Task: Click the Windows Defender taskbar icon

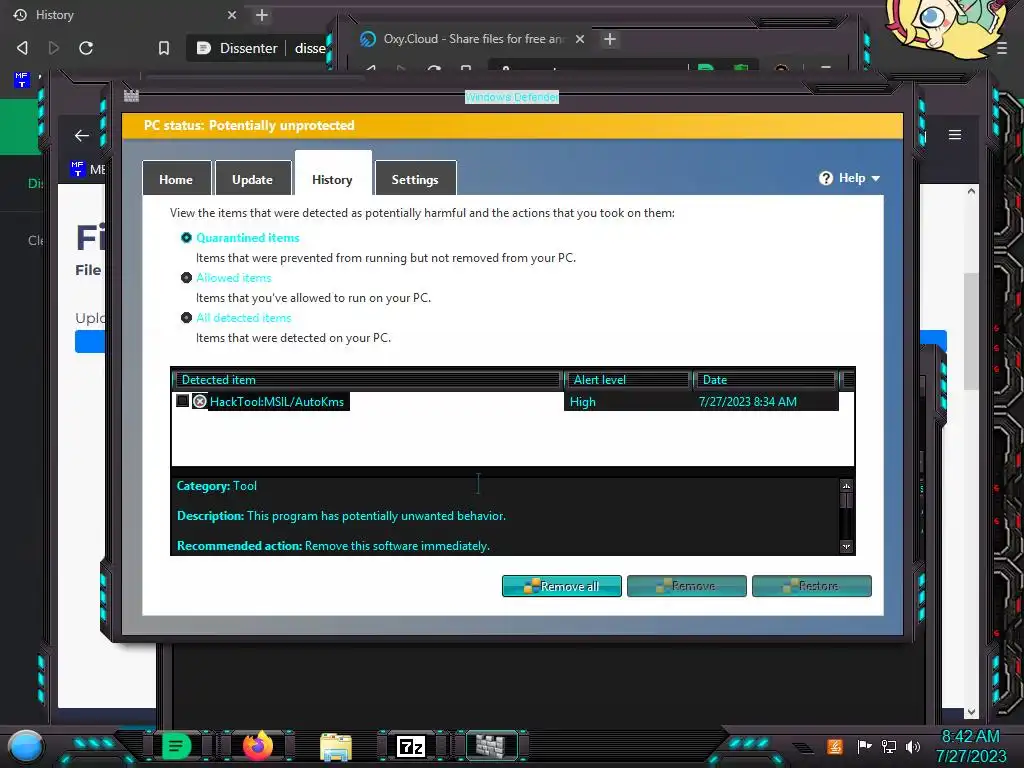Action: pos(490,745)
